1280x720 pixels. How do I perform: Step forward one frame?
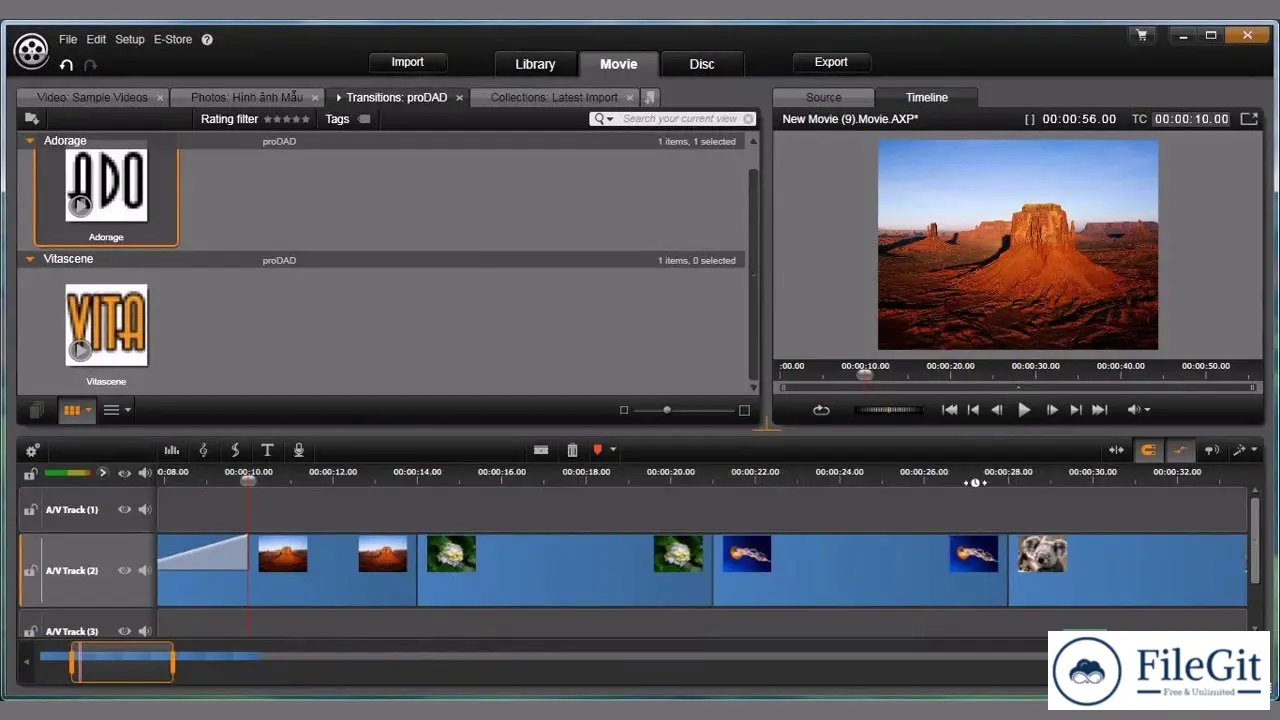tap(1051, 410)
